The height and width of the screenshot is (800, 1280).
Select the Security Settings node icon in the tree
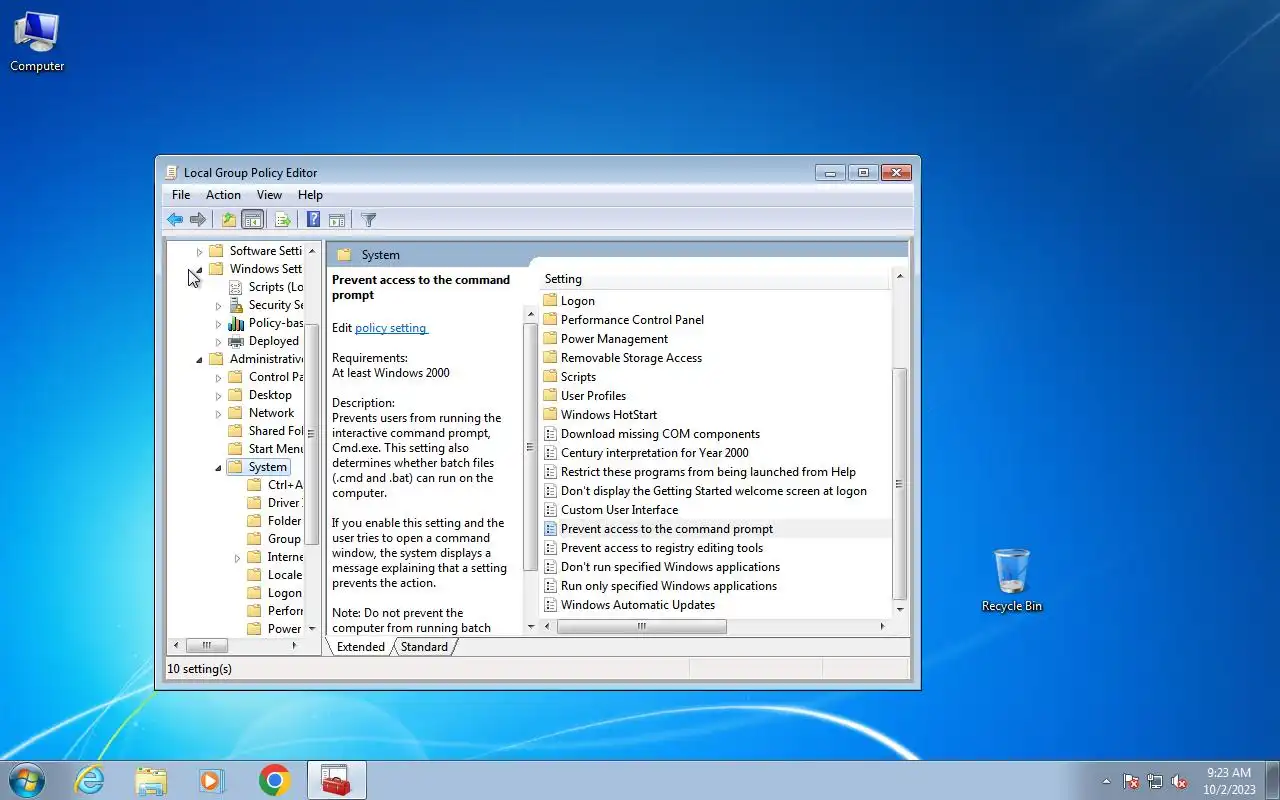[236, 305]
